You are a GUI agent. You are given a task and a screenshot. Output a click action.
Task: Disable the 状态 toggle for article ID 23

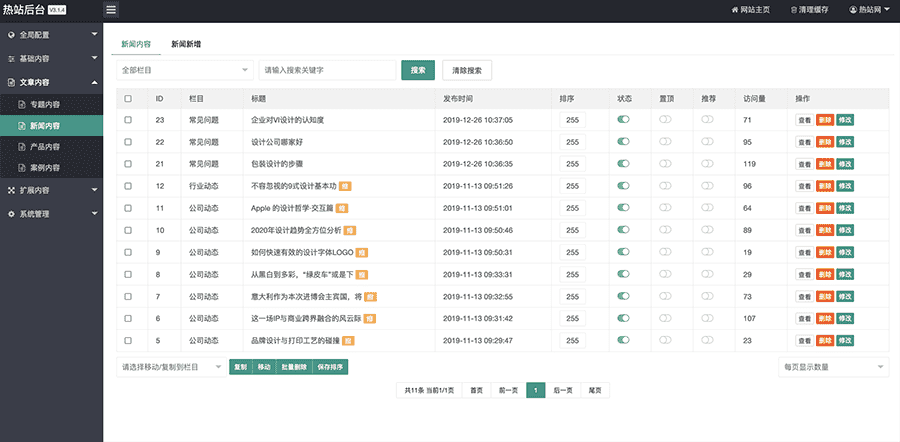click(x=624, y=119)
